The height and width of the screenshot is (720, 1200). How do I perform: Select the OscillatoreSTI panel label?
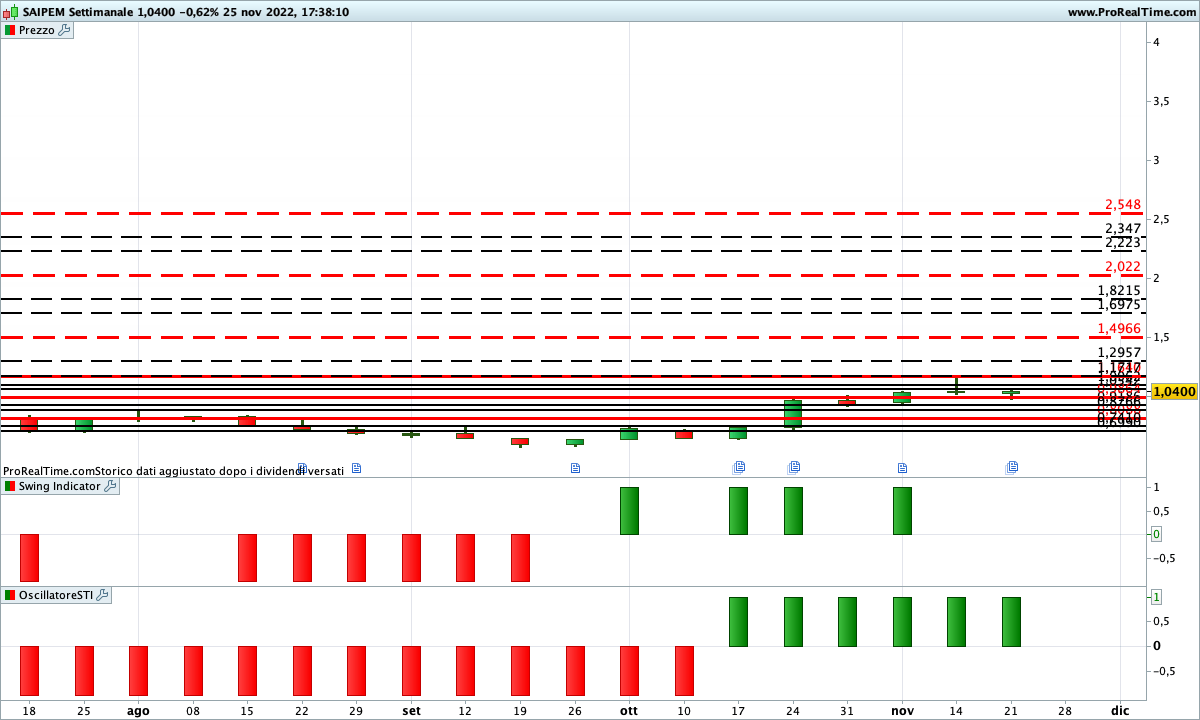pos(55,595)
